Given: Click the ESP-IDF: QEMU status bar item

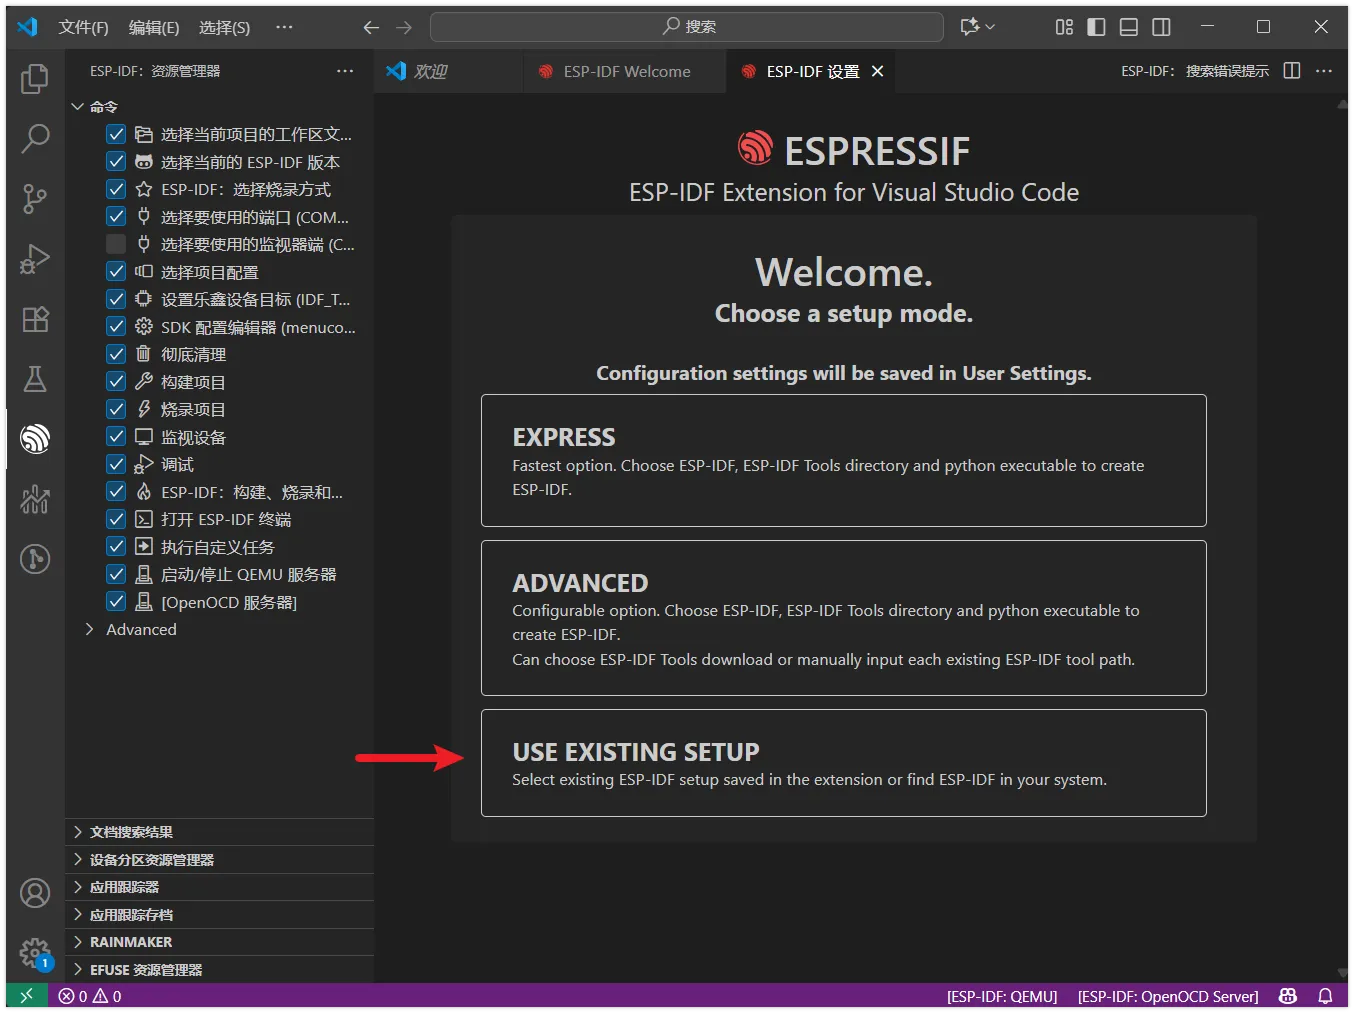Looking at the screenshot, I should point(1001,996).
